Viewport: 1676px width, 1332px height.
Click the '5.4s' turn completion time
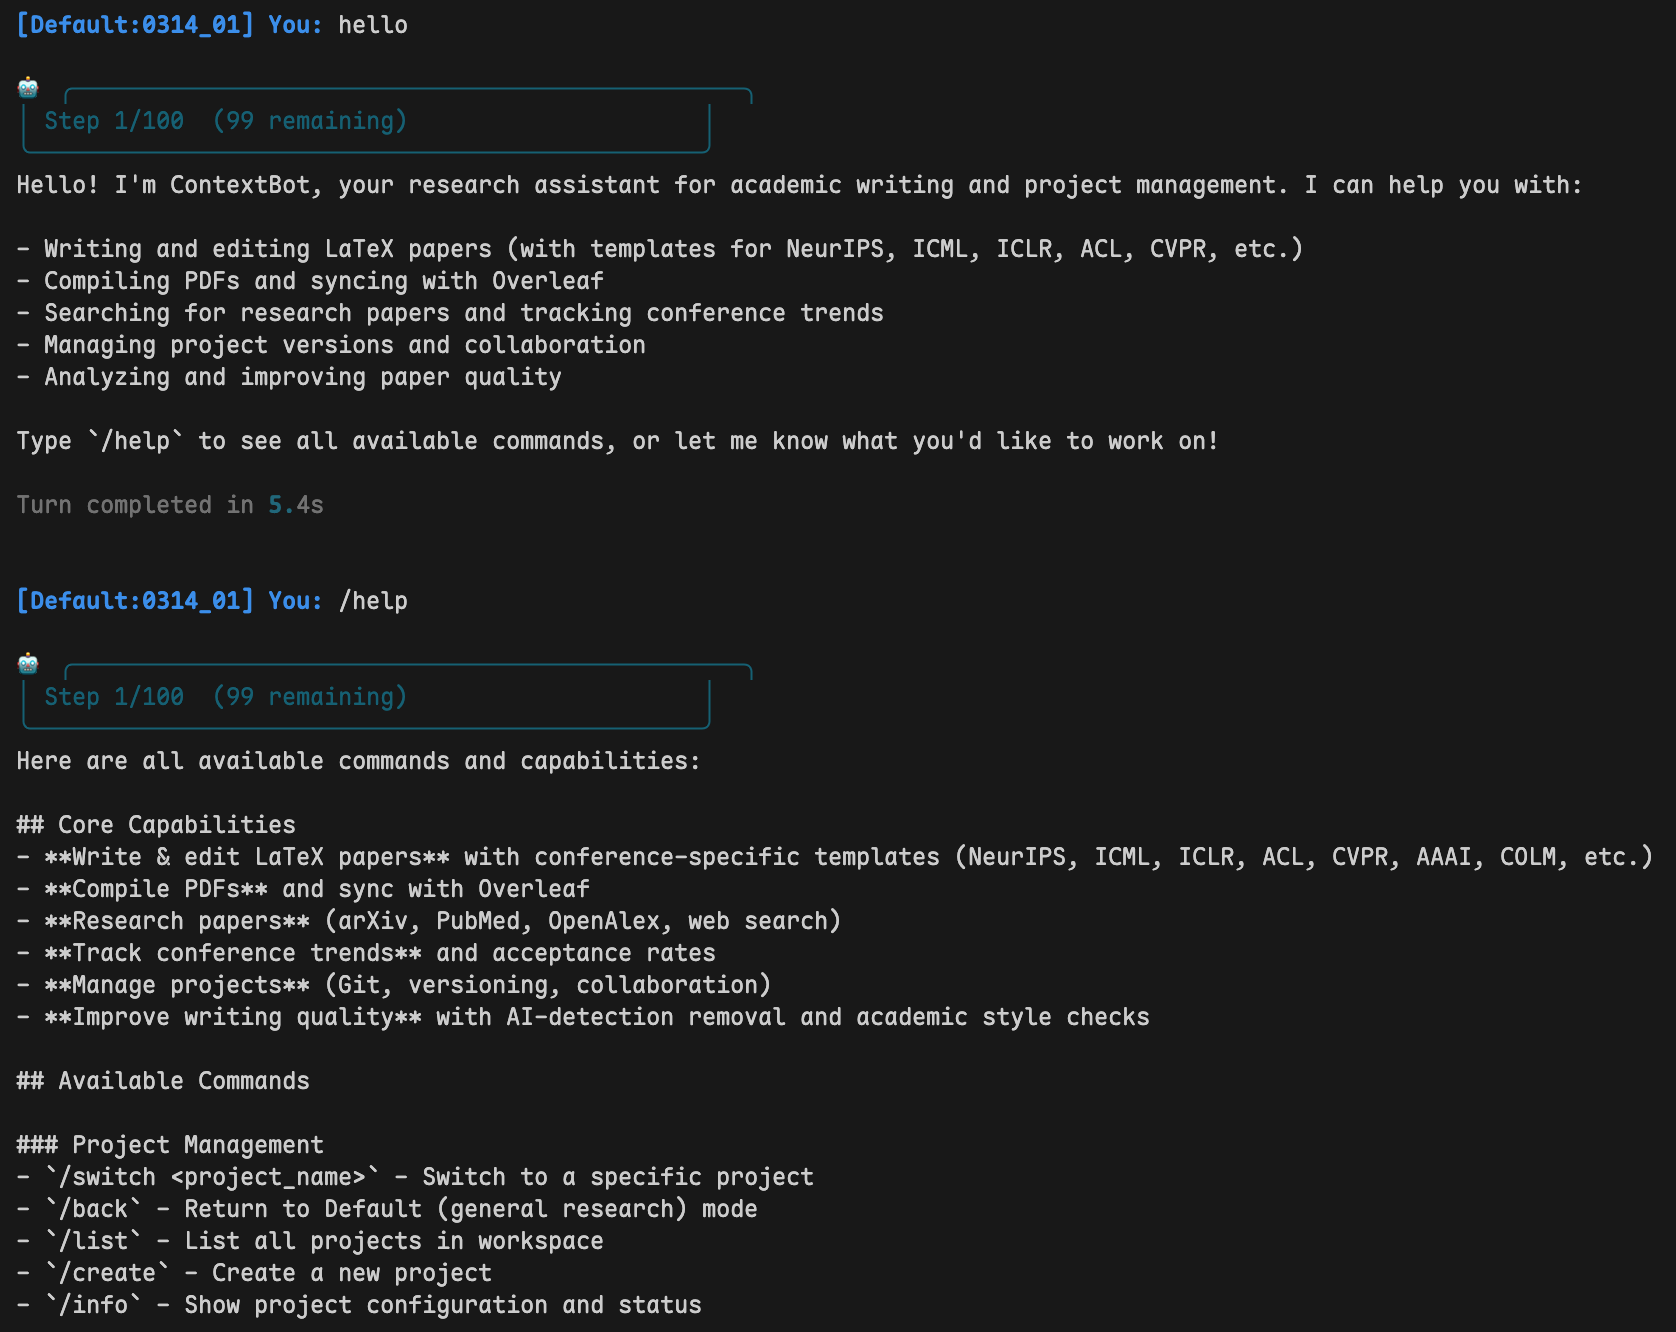coord(296,505)
